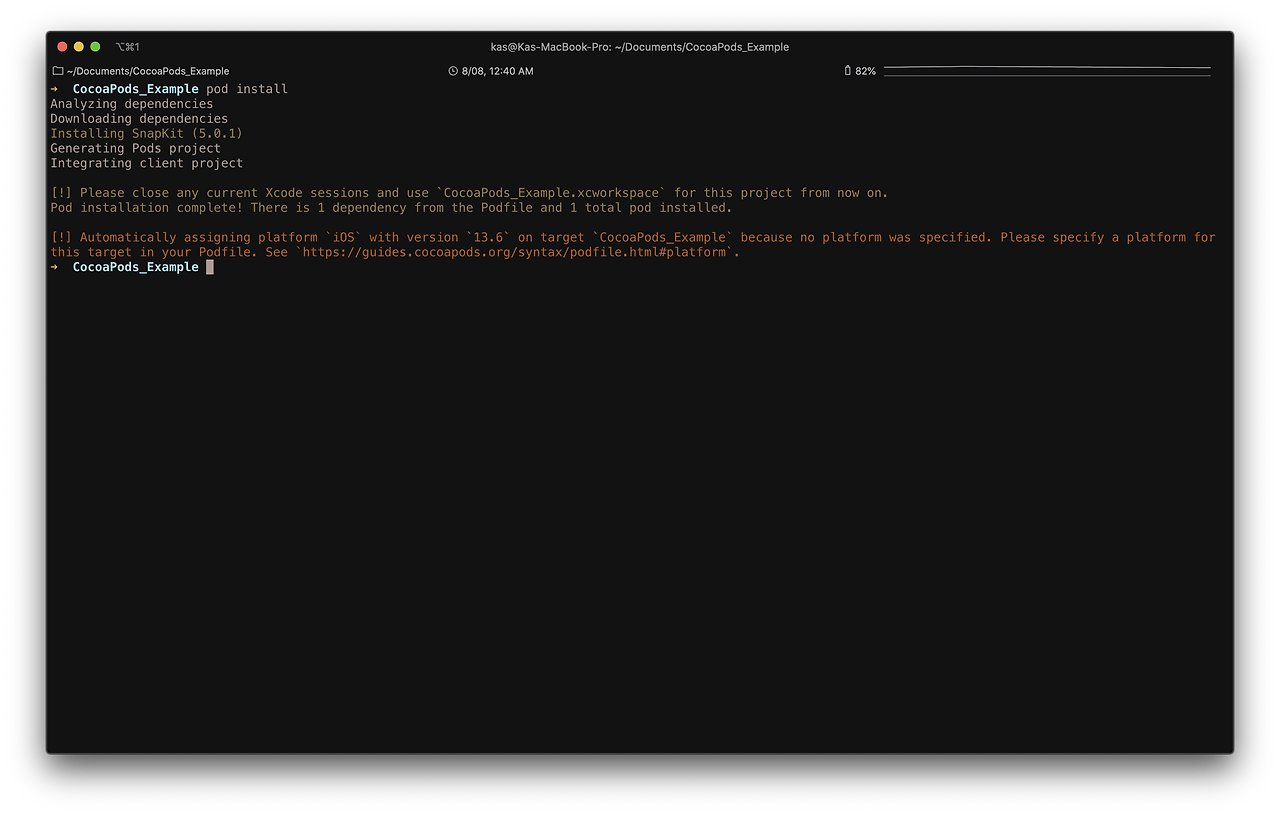
Task: Click the ⌥⌘1 shortcut label in title bar
Action: click(127, 47)
